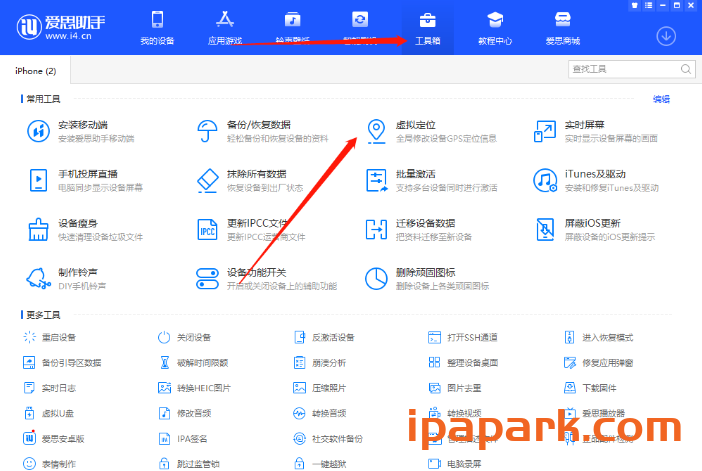The width and height of the screenshot is (702, 471).
Task: Open 转换音频 (Convert Audio)
Action: [320, 413]
